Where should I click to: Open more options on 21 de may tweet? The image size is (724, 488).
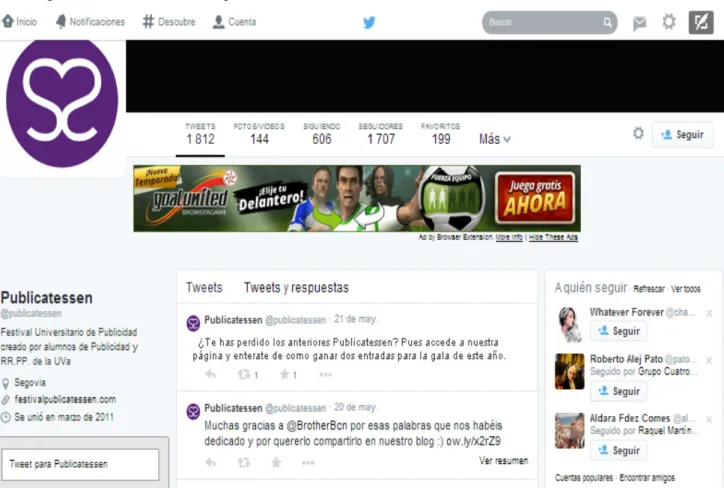(x=326, y=374)
